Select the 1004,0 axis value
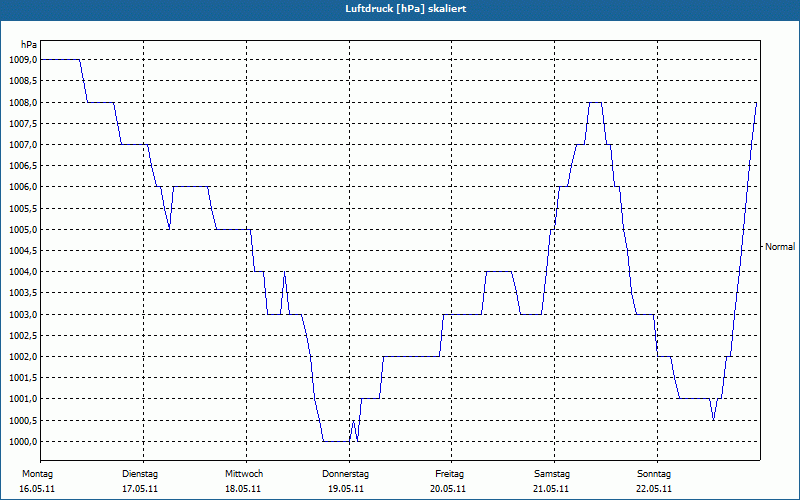The height and width of the screenshot is (500, 800). click(x=23, y=271)
